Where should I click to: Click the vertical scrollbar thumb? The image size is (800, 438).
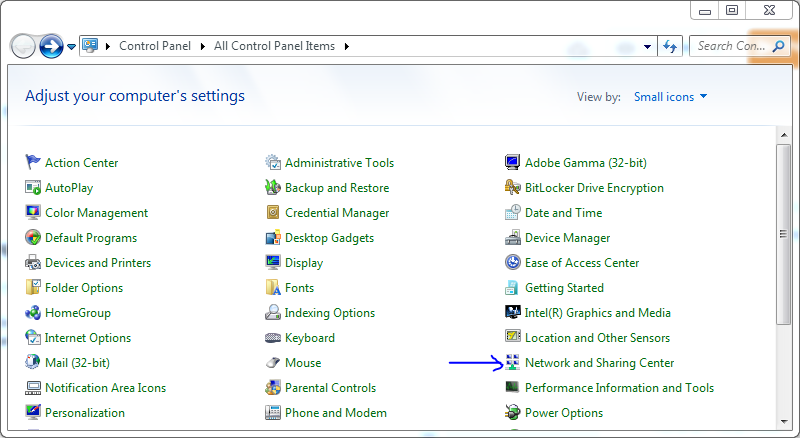pyautogui.click(x=783, y=234)
